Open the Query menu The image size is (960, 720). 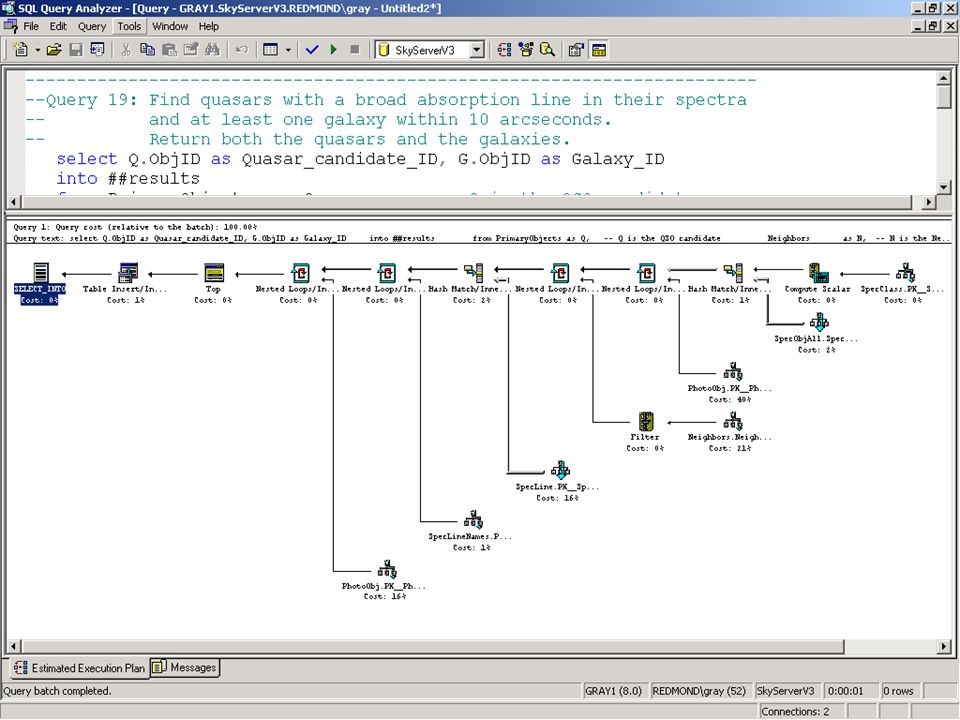pos(92,26)
